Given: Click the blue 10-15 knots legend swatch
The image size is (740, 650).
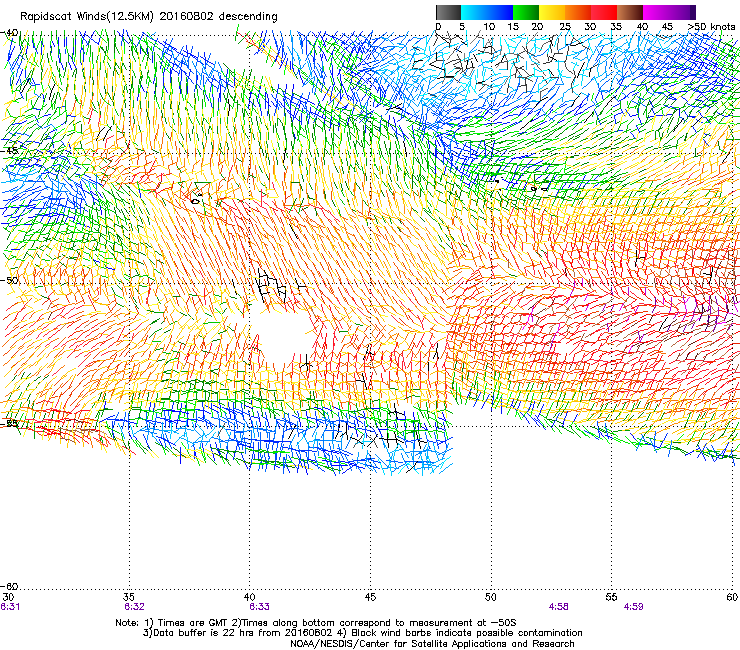Looking at the screenshot, I should [x=500, y=12].
